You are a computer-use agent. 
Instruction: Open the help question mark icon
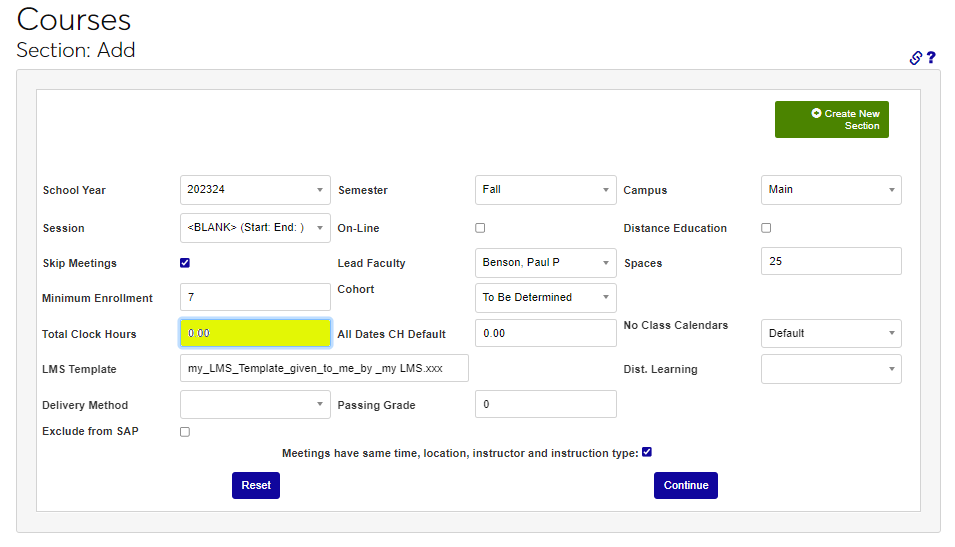pos(931,58)
